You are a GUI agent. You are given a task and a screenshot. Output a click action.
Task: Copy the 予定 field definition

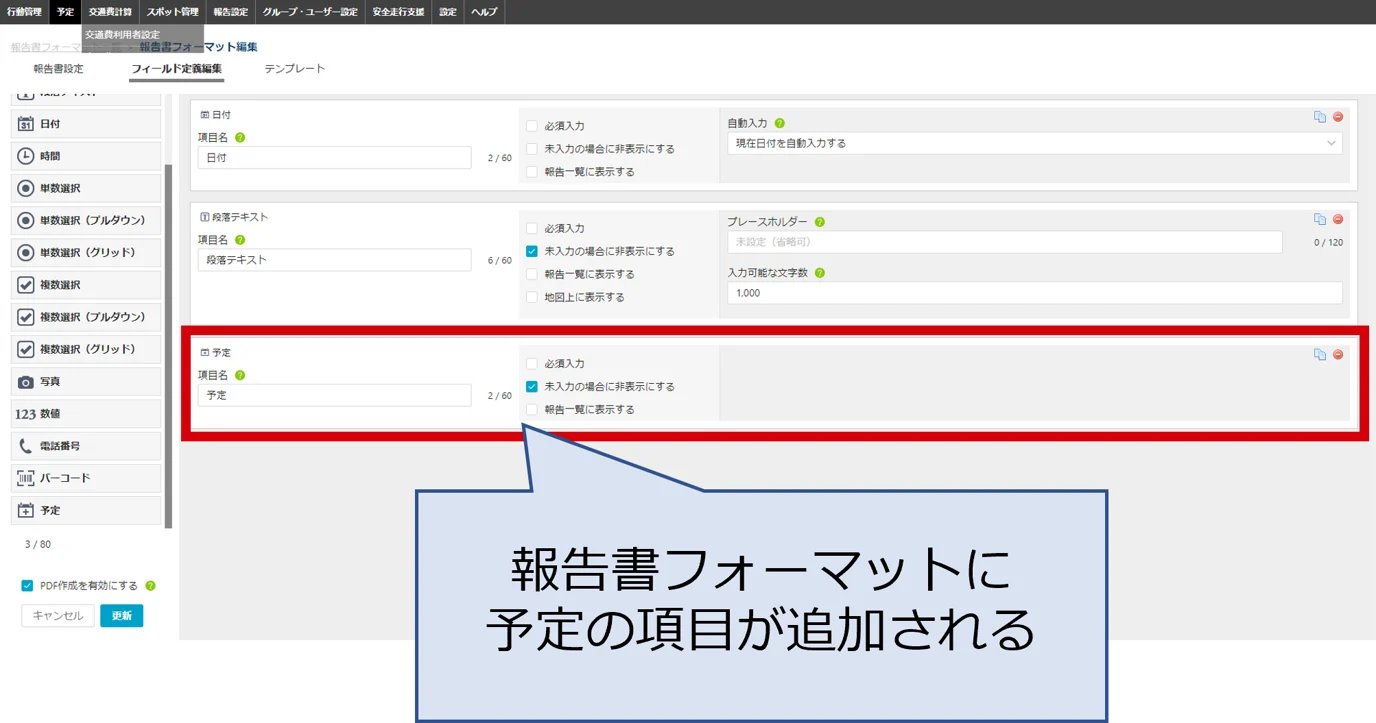coord(1320,355)
